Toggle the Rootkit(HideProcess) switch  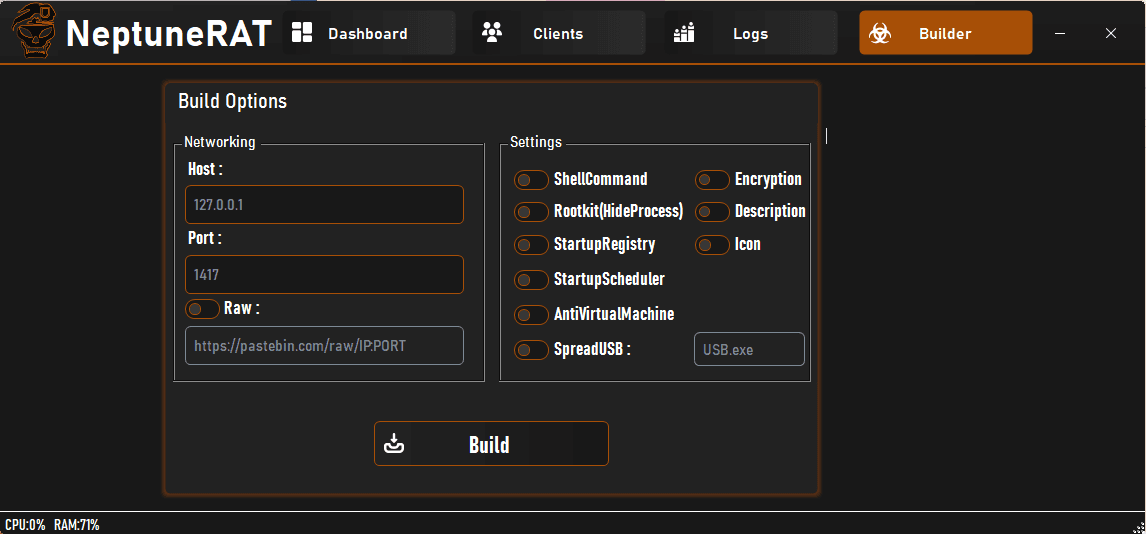click(531, 212)
